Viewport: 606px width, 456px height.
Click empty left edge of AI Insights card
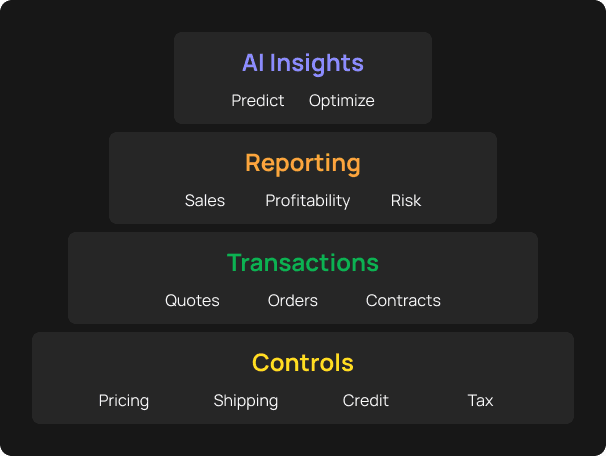[190, 78]
